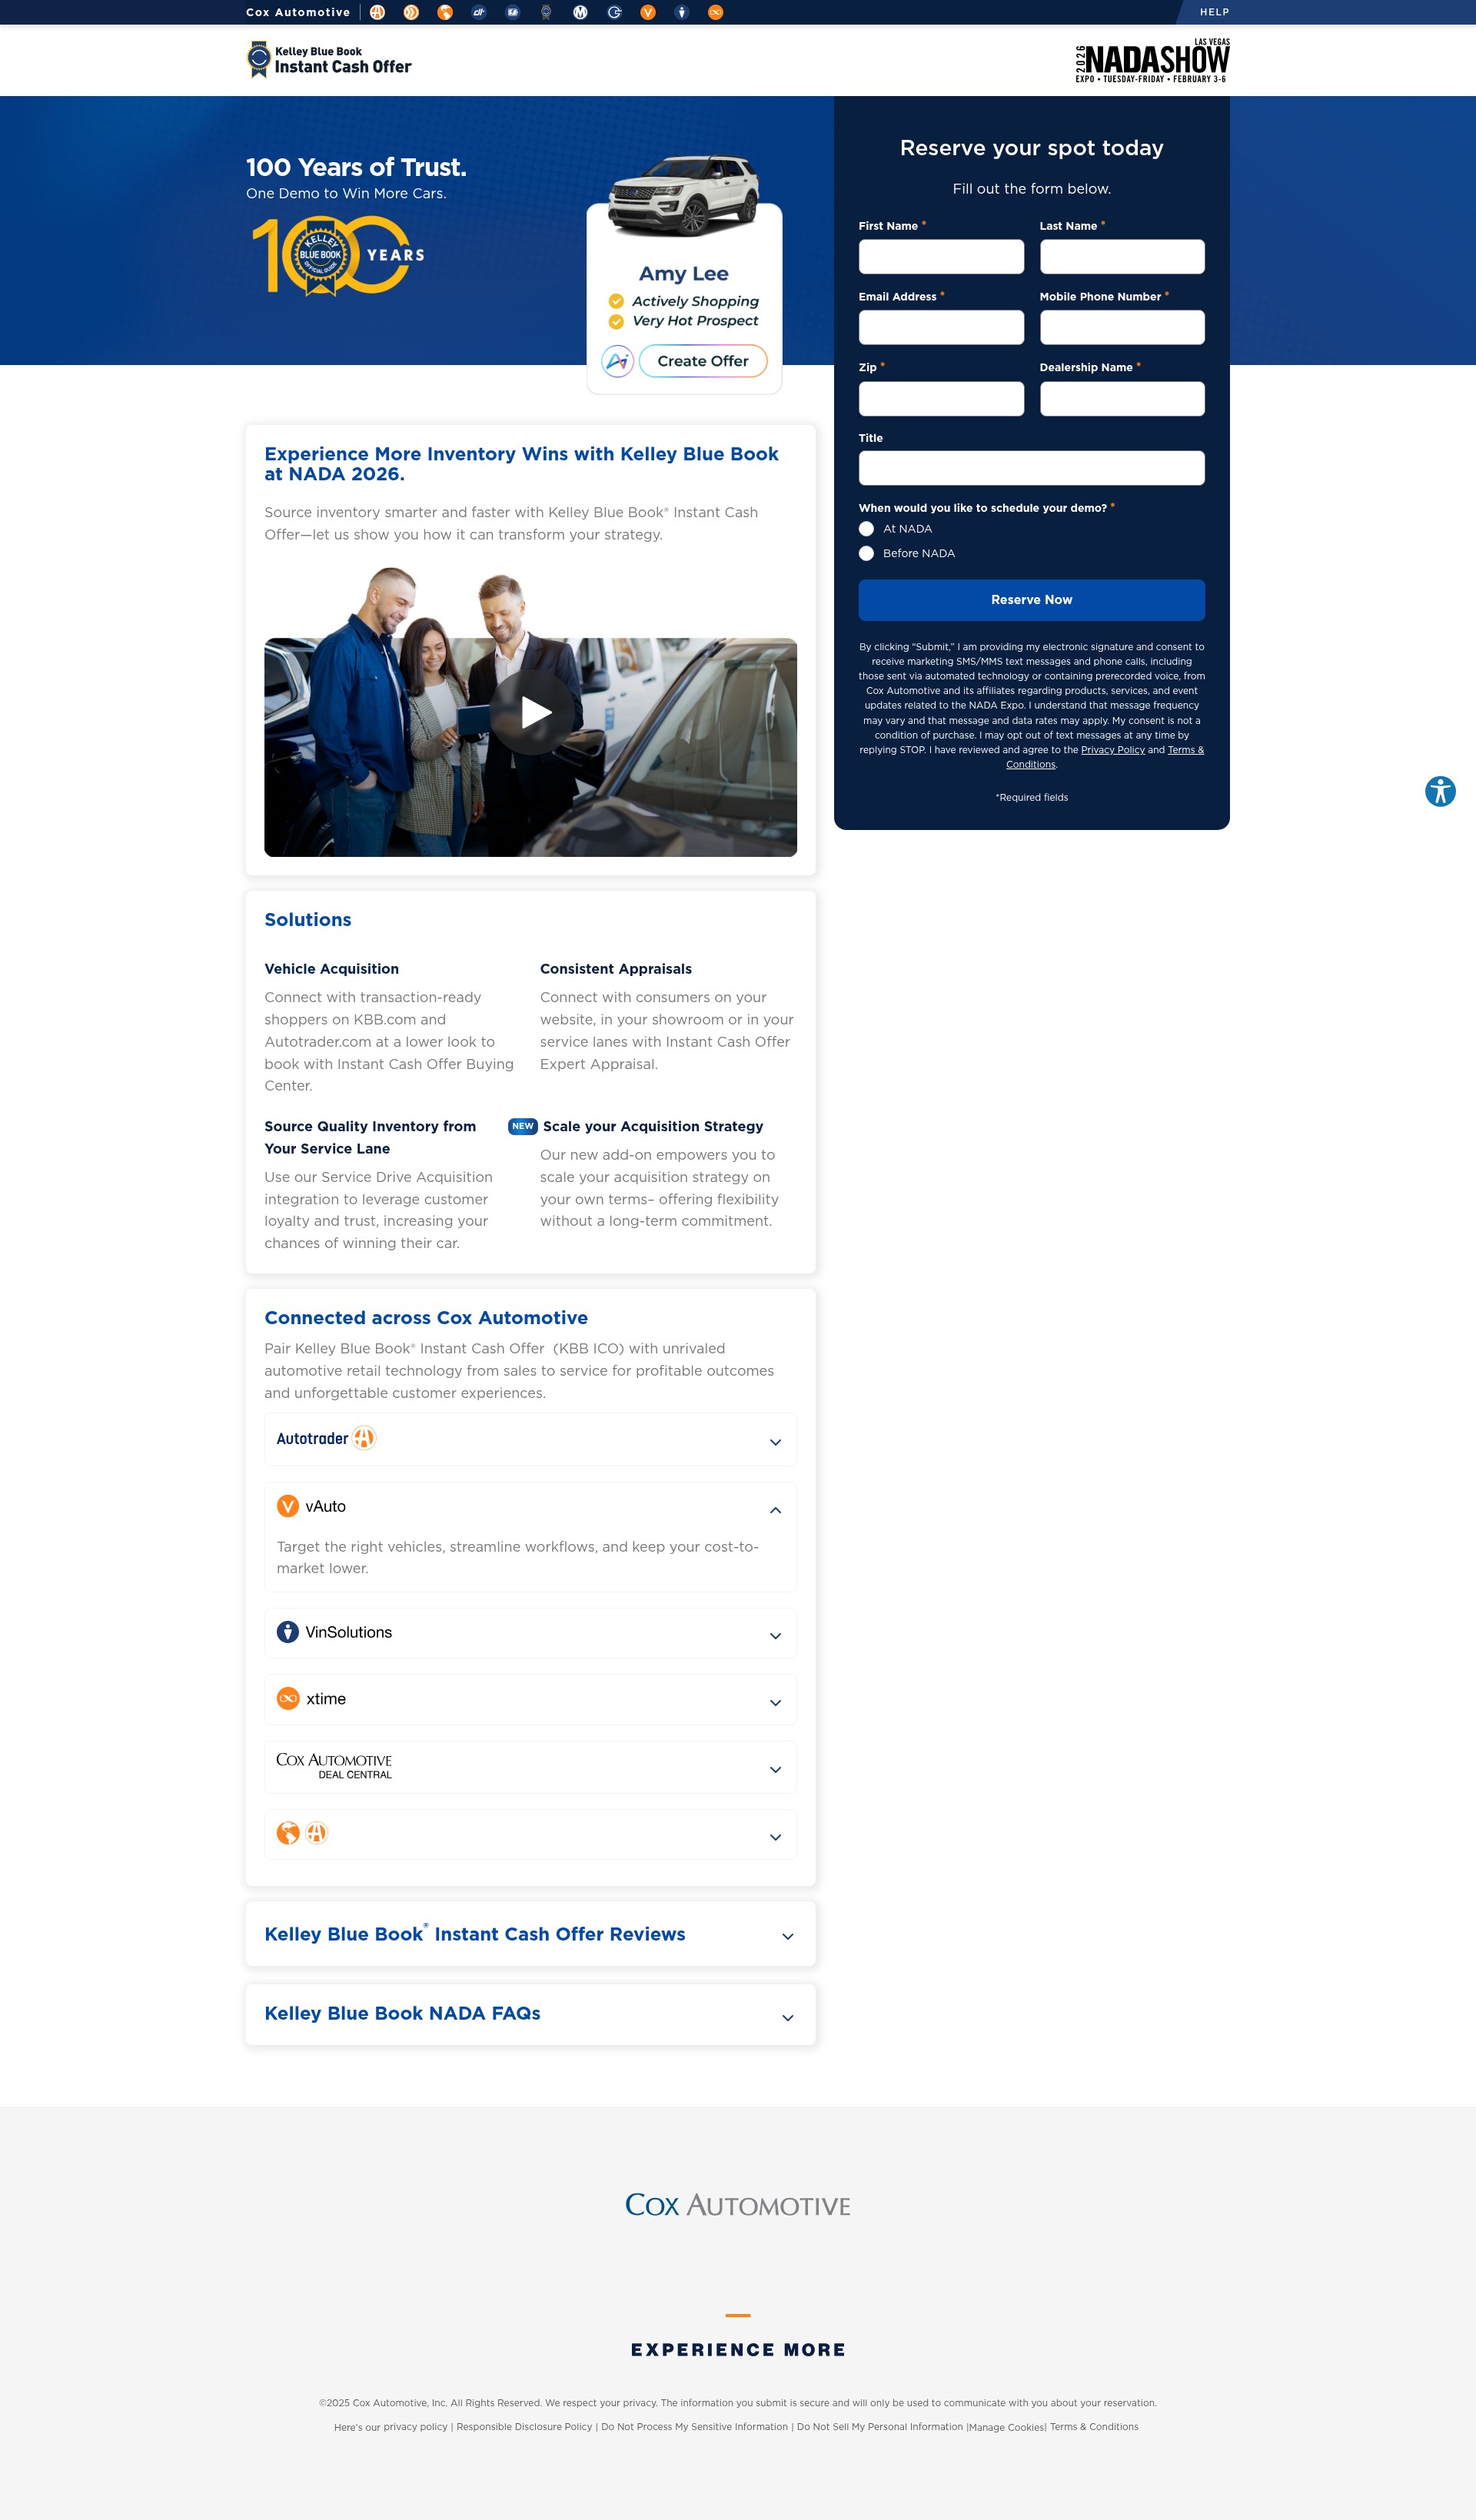This screenshot has width=1476, height=2520.
Task: Open Do Not Process My Sensitive Information link
Action: point(694,2427)
